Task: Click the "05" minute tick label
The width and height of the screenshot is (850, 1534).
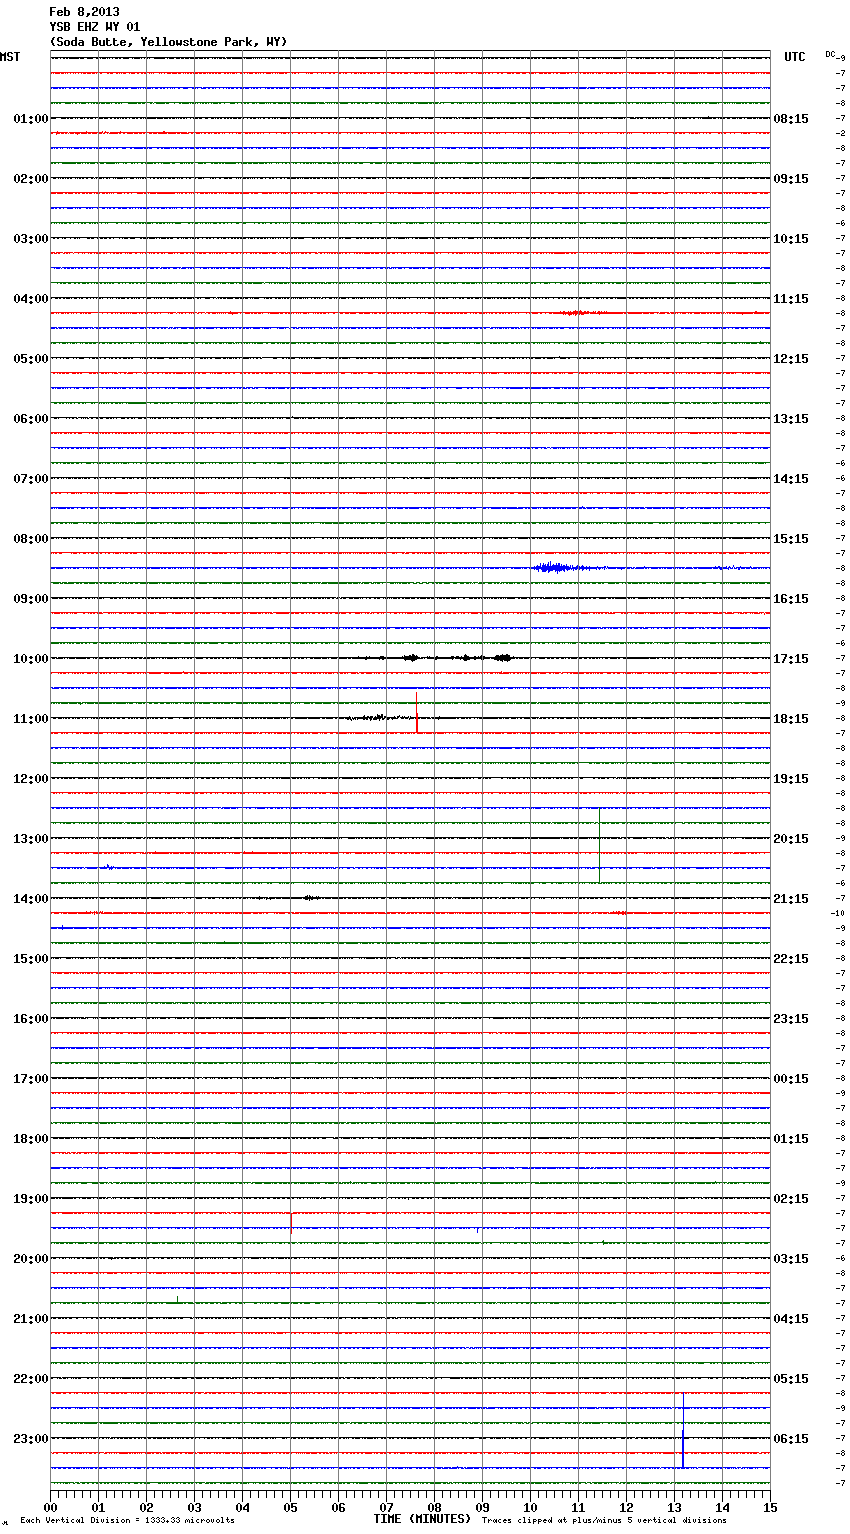Action: tap(290, 1507)
